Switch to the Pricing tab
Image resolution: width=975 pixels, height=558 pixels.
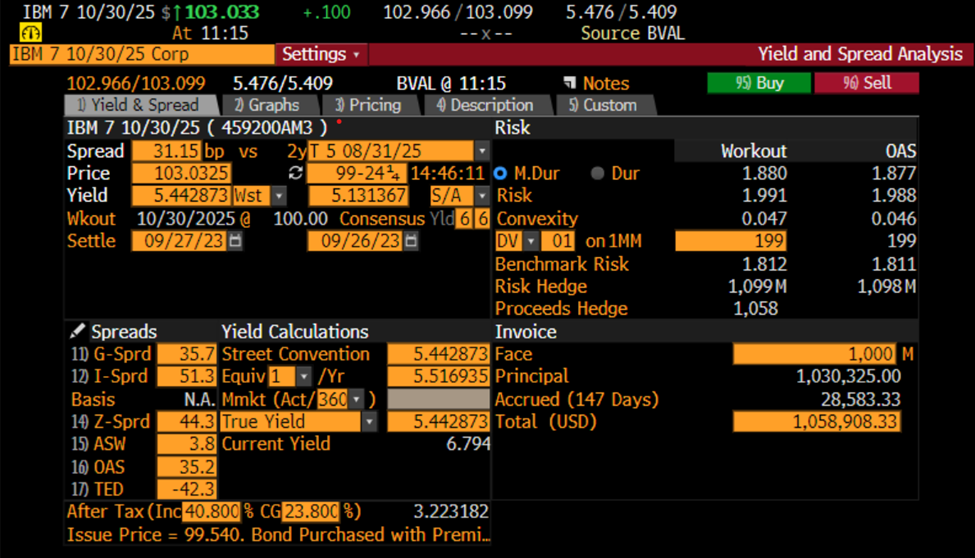371,105
